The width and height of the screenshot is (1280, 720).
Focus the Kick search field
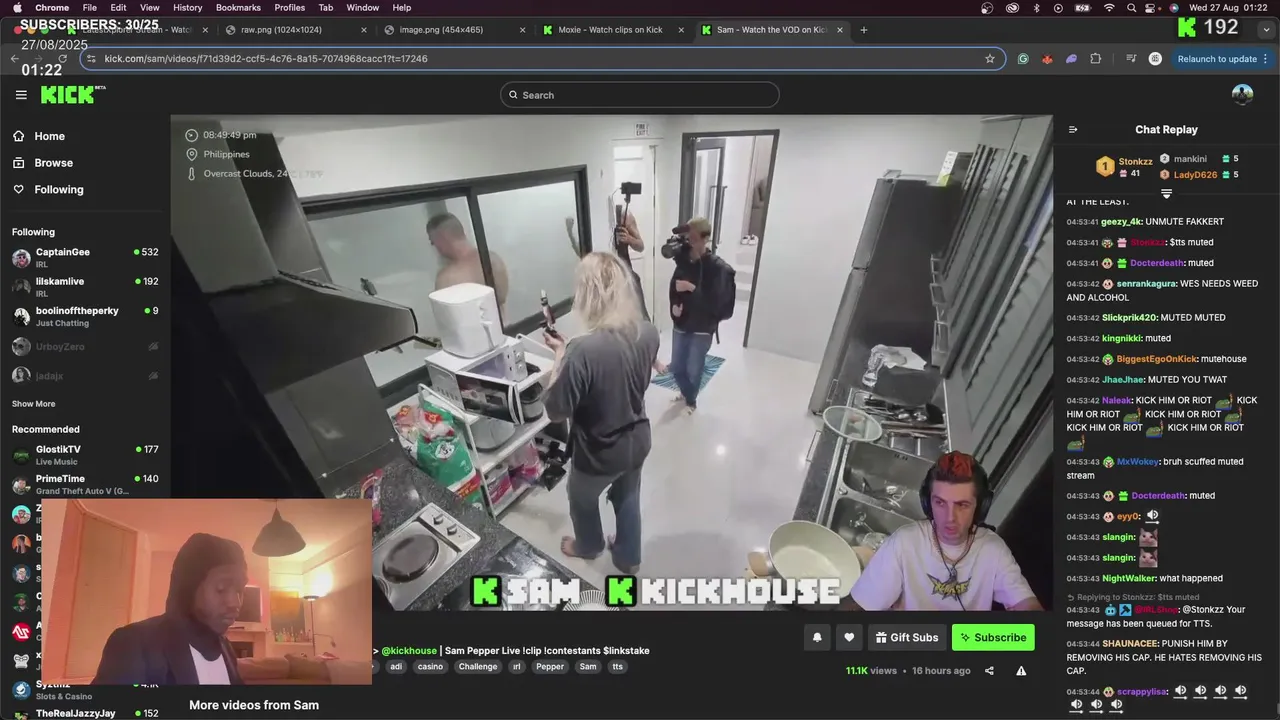point(640,95)
